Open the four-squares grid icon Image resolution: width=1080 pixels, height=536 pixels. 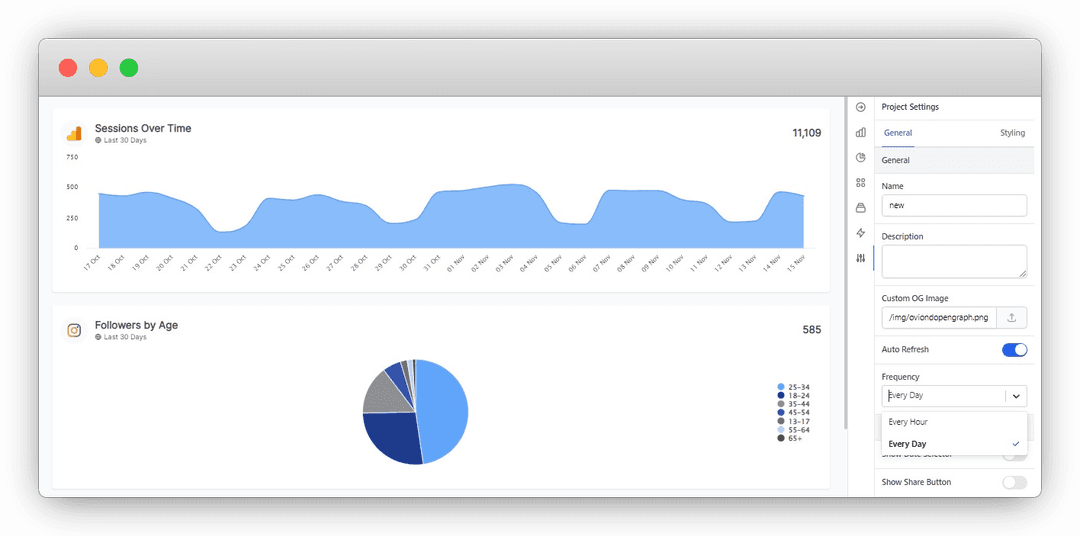pos(860,183)
